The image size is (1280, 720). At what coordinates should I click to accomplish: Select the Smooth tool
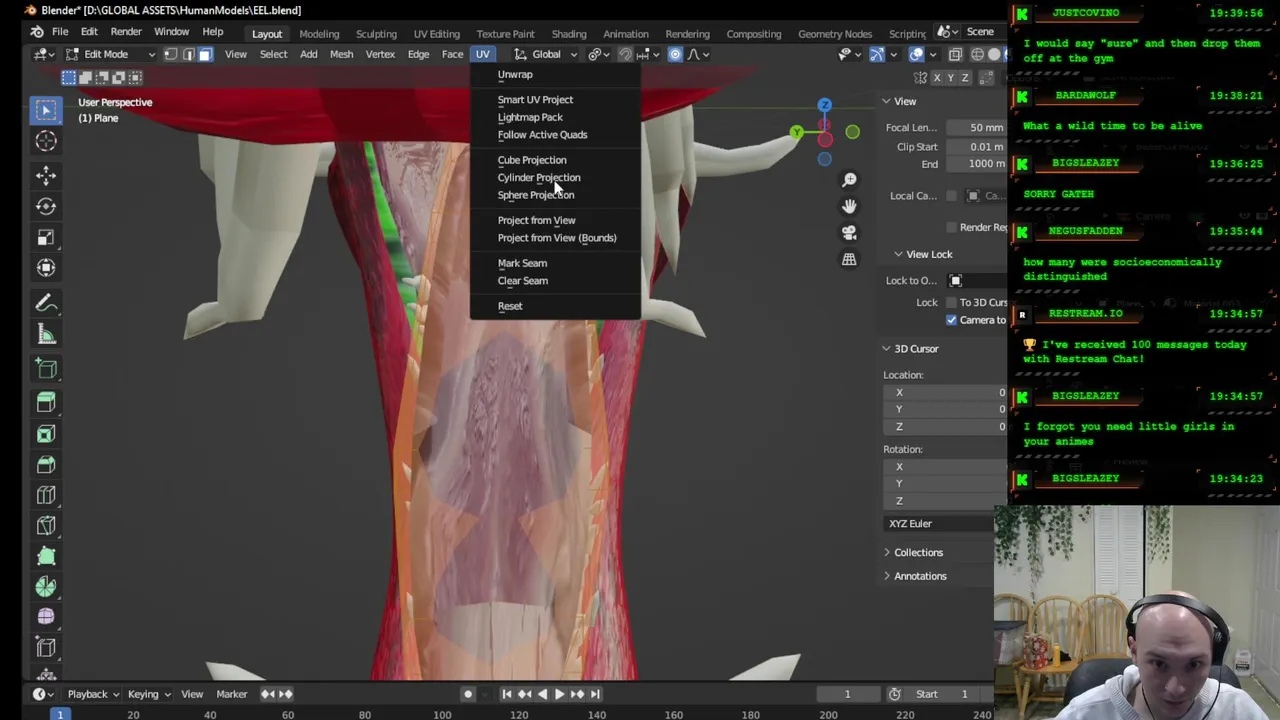(46, 618)
